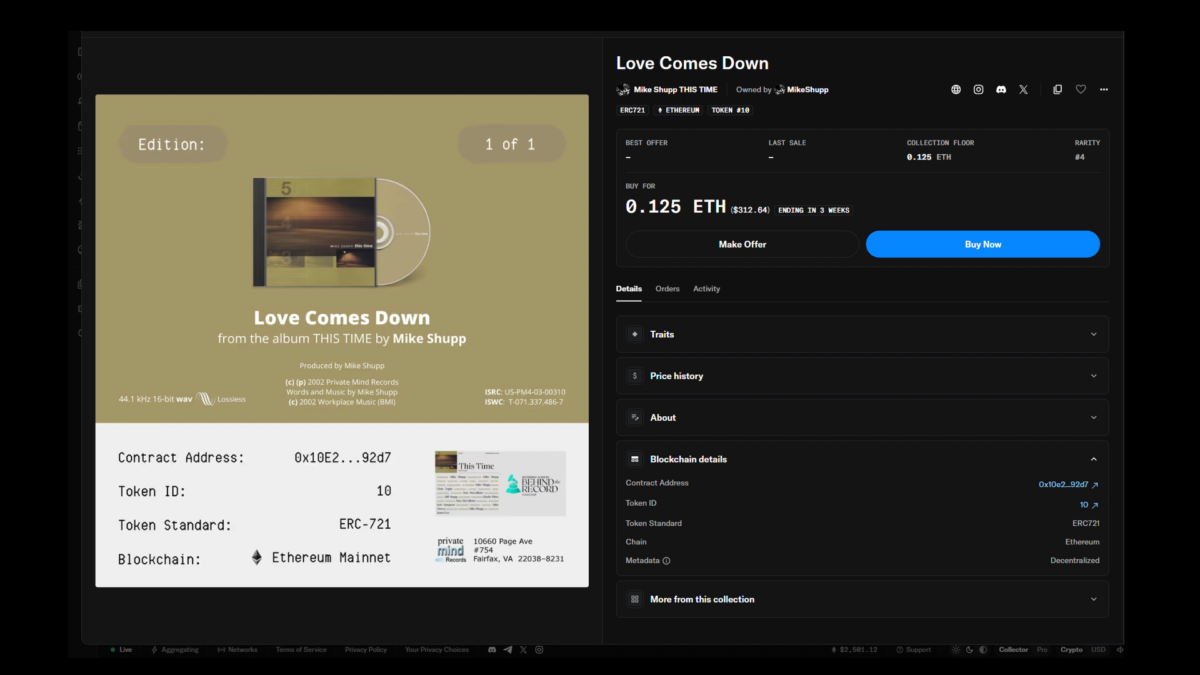Click the Blockchain details section icon
Screen dimensions: 1200x675
point(634,460)
